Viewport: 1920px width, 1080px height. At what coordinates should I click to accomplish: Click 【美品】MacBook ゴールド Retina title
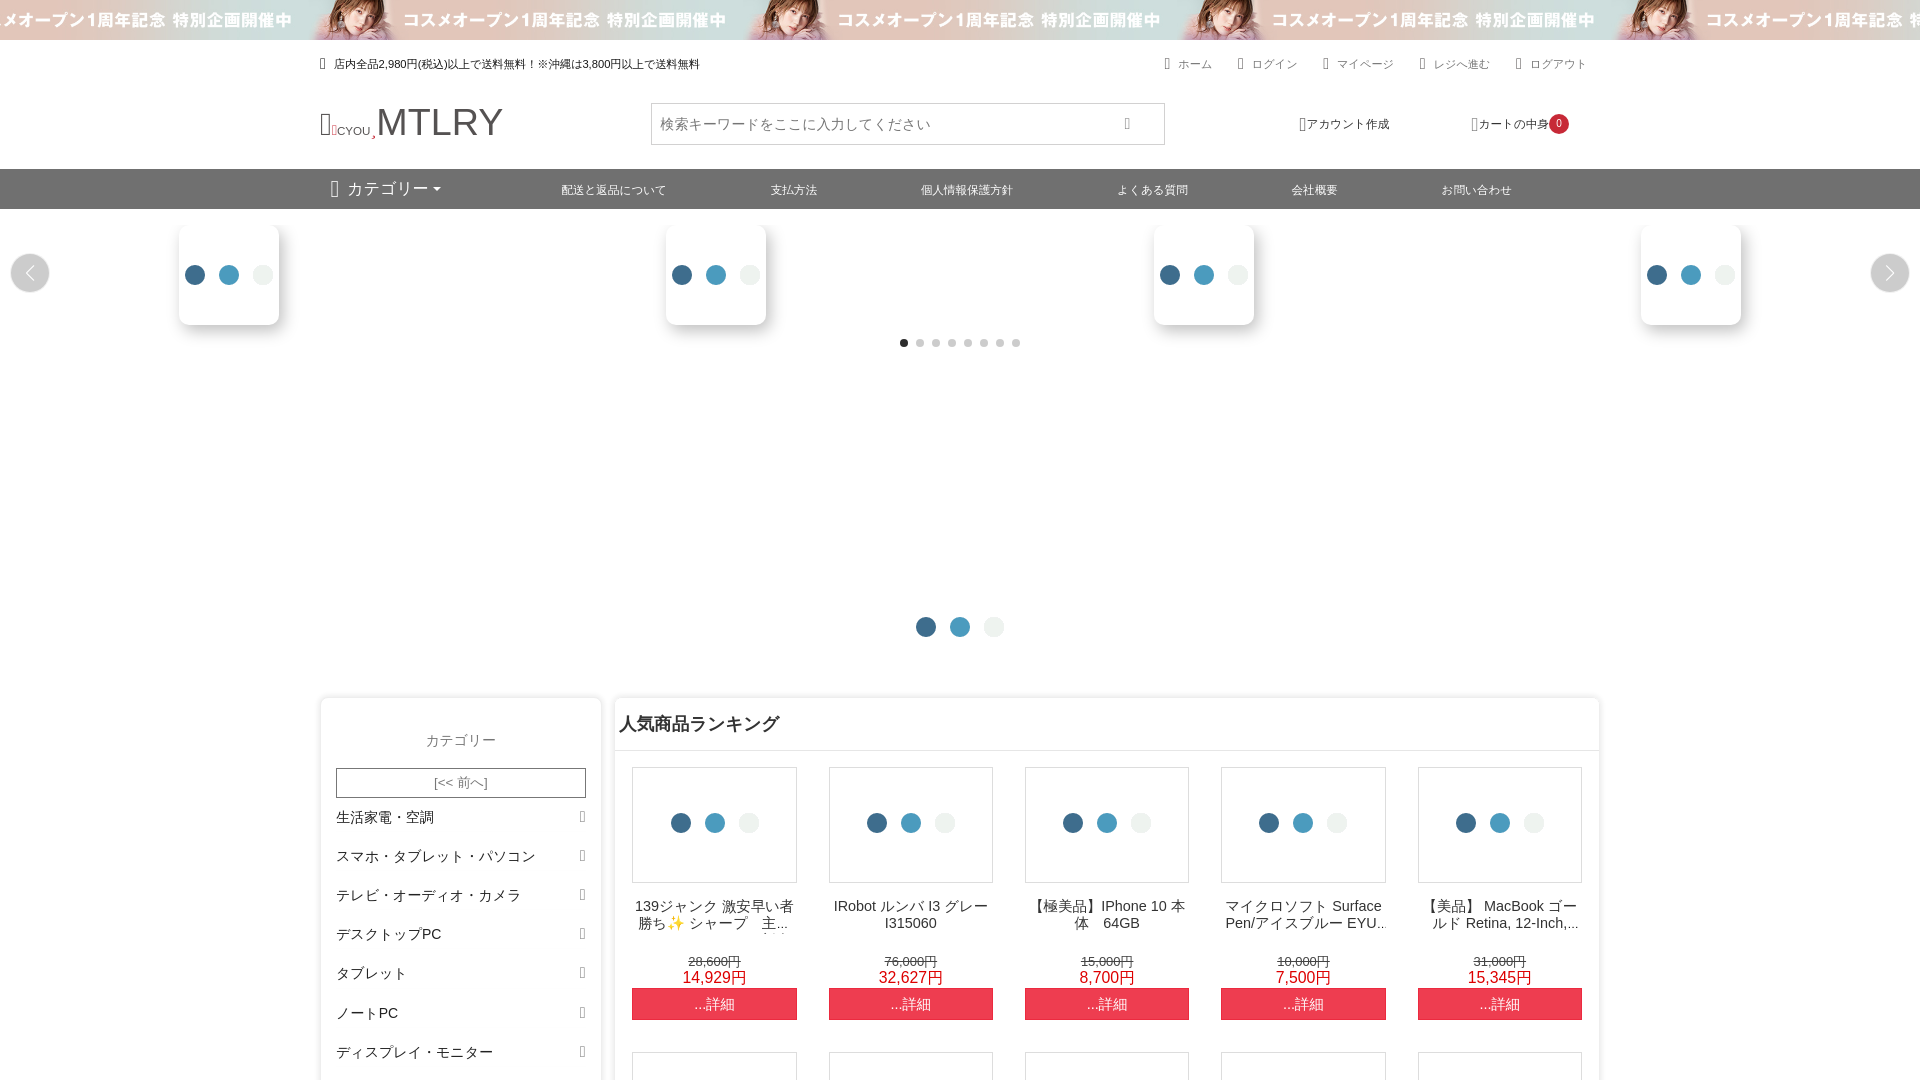(x=1500, y=915)
